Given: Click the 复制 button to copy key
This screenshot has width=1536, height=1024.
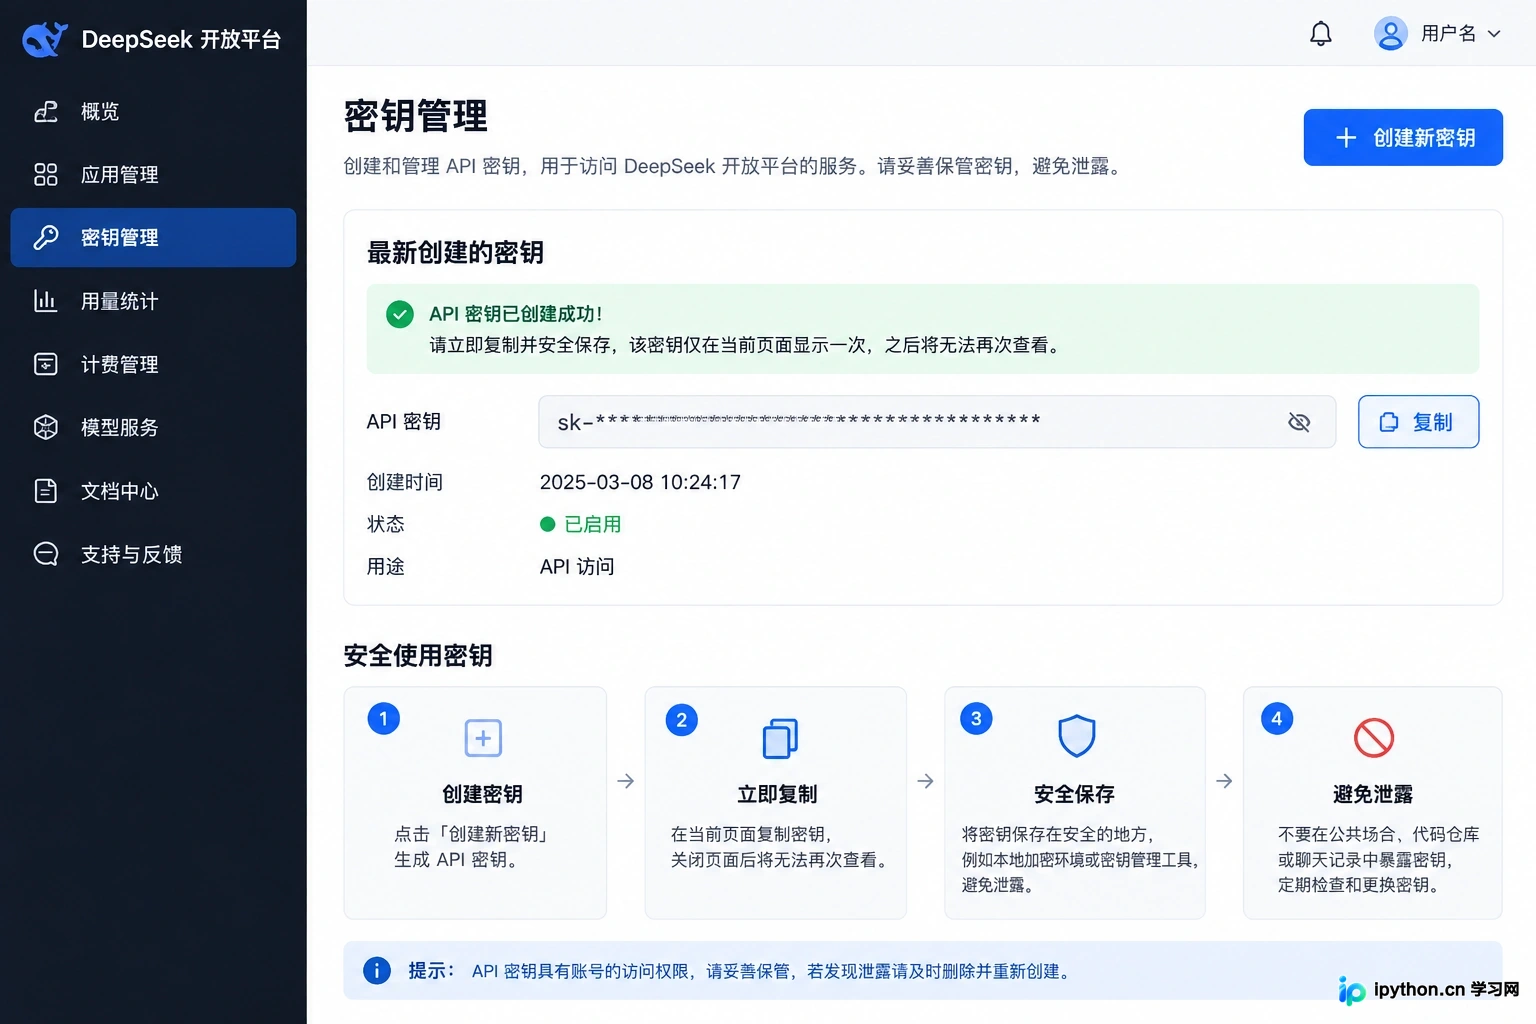Looking at the screenshot, I should (1418, 422).
